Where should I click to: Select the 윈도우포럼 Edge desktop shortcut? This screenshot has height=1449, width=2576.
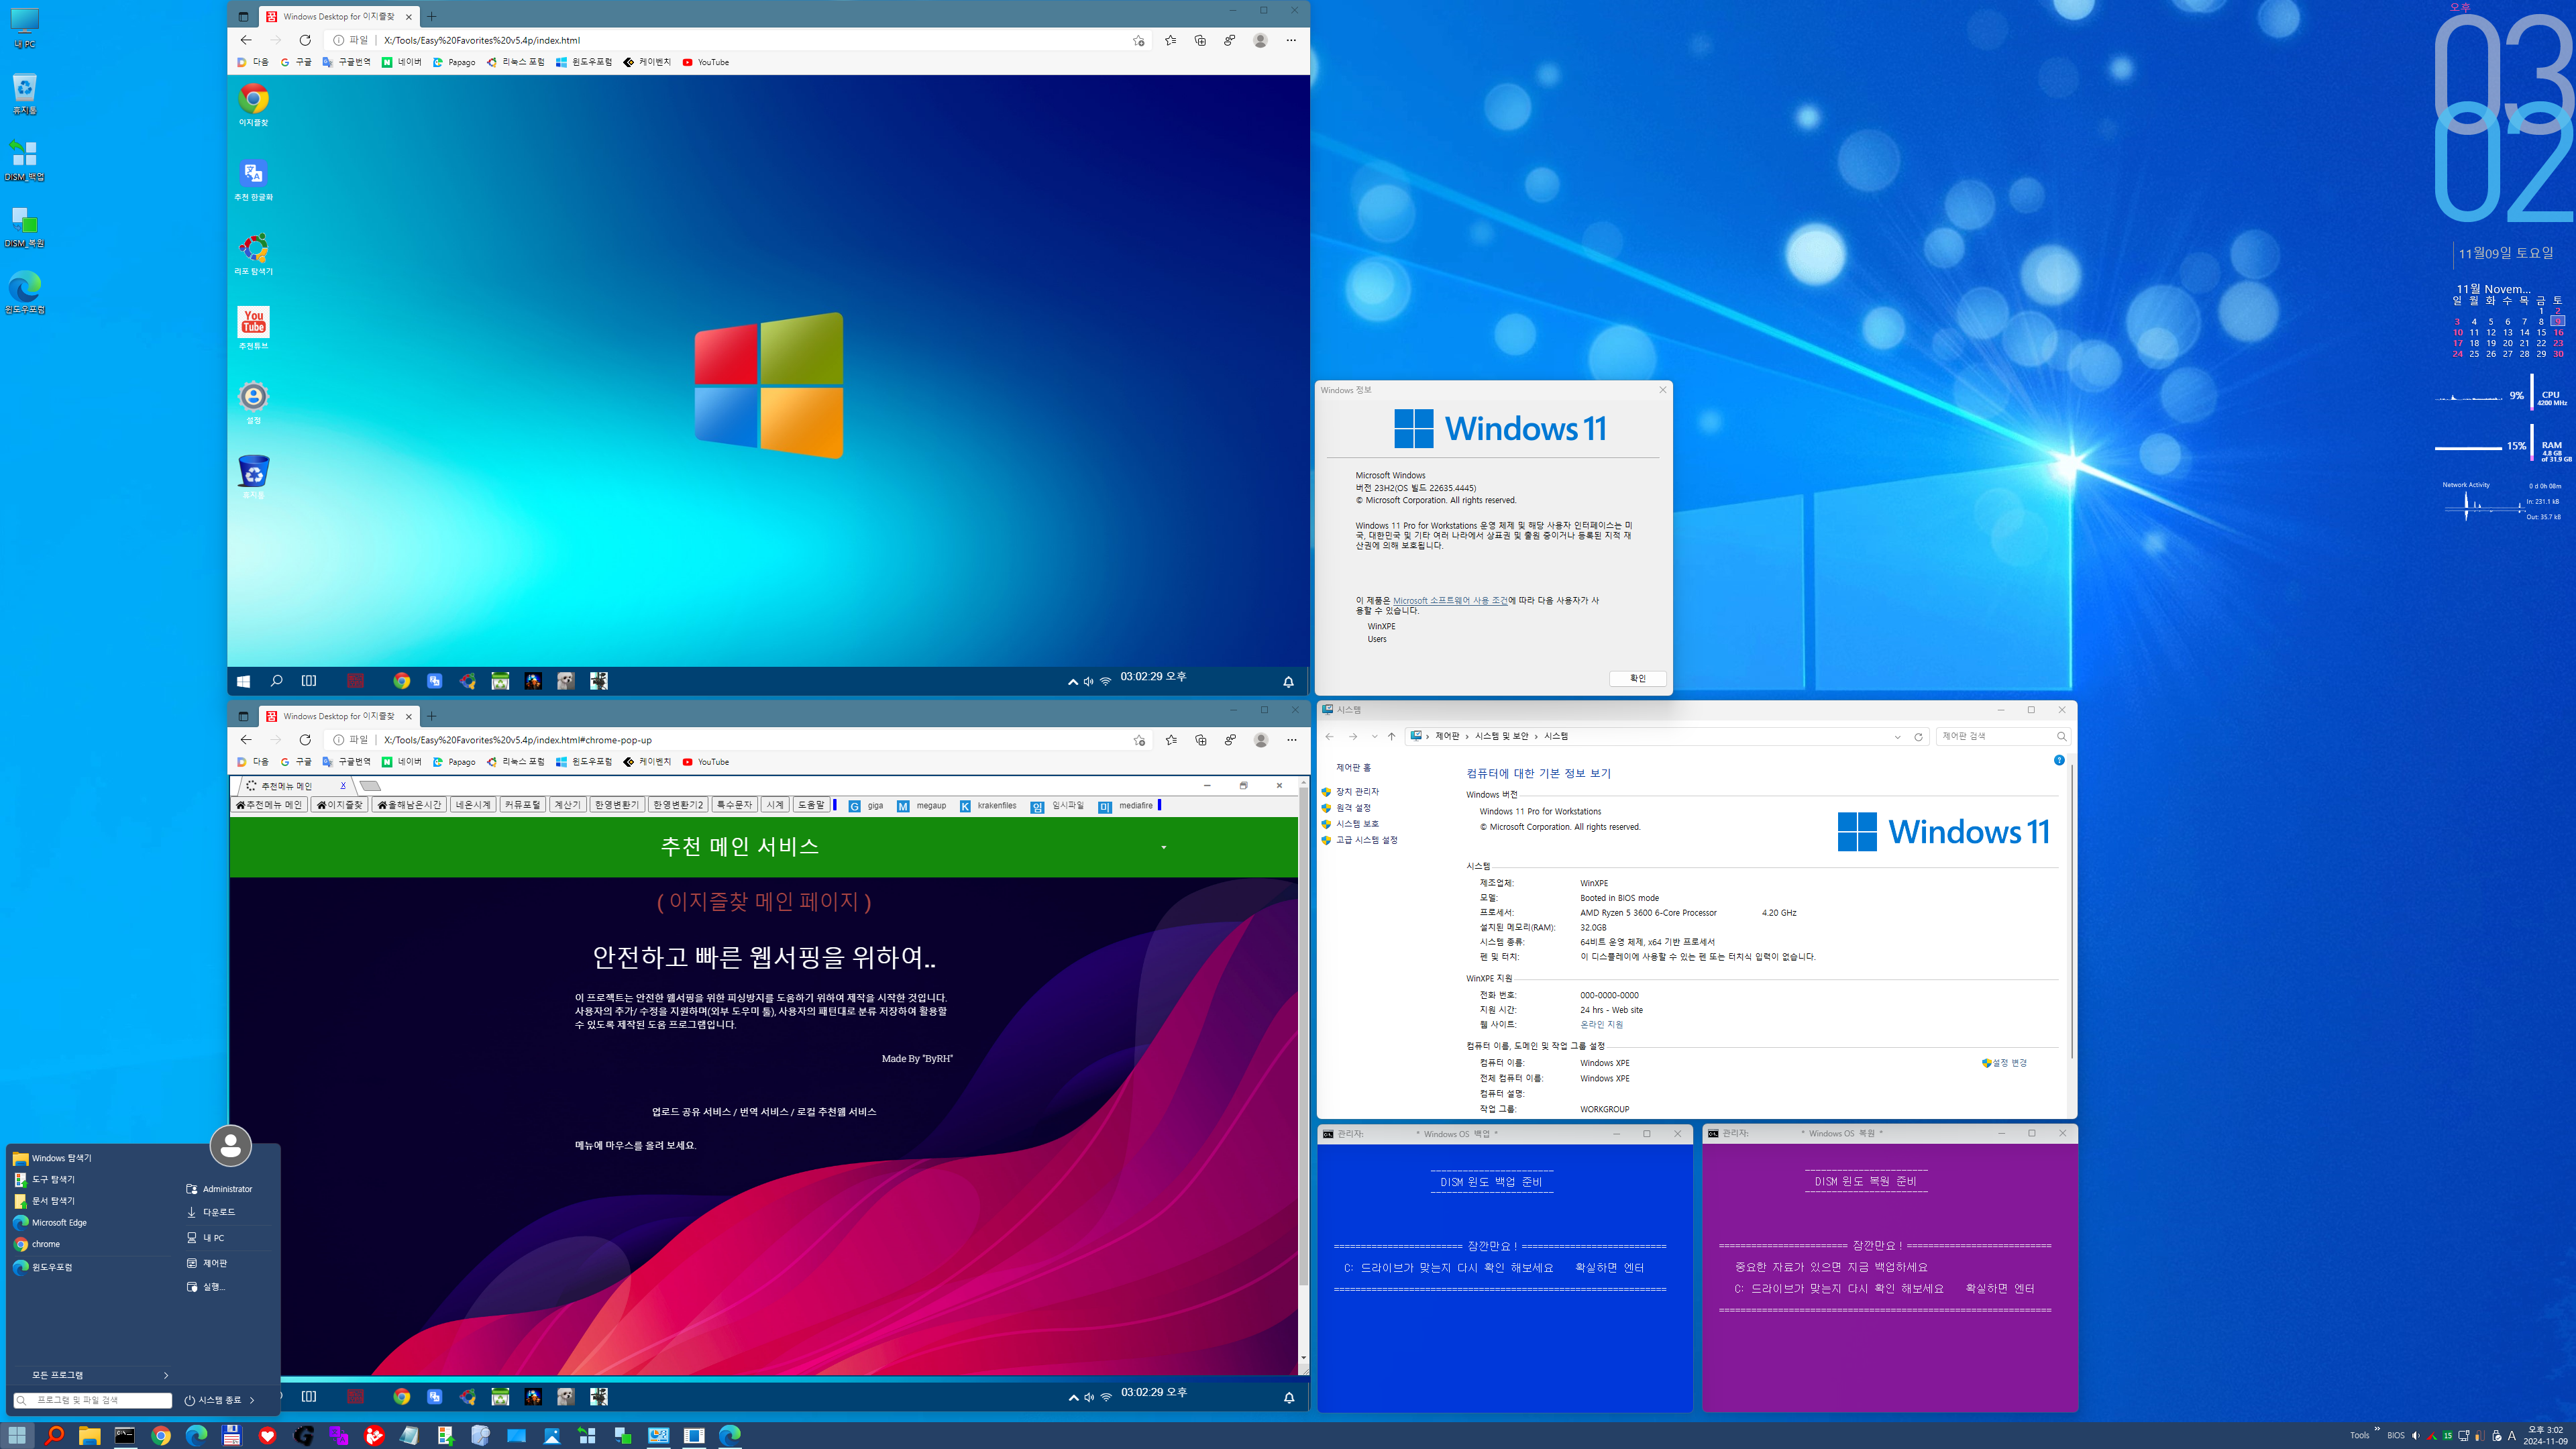tap(24, 293)
